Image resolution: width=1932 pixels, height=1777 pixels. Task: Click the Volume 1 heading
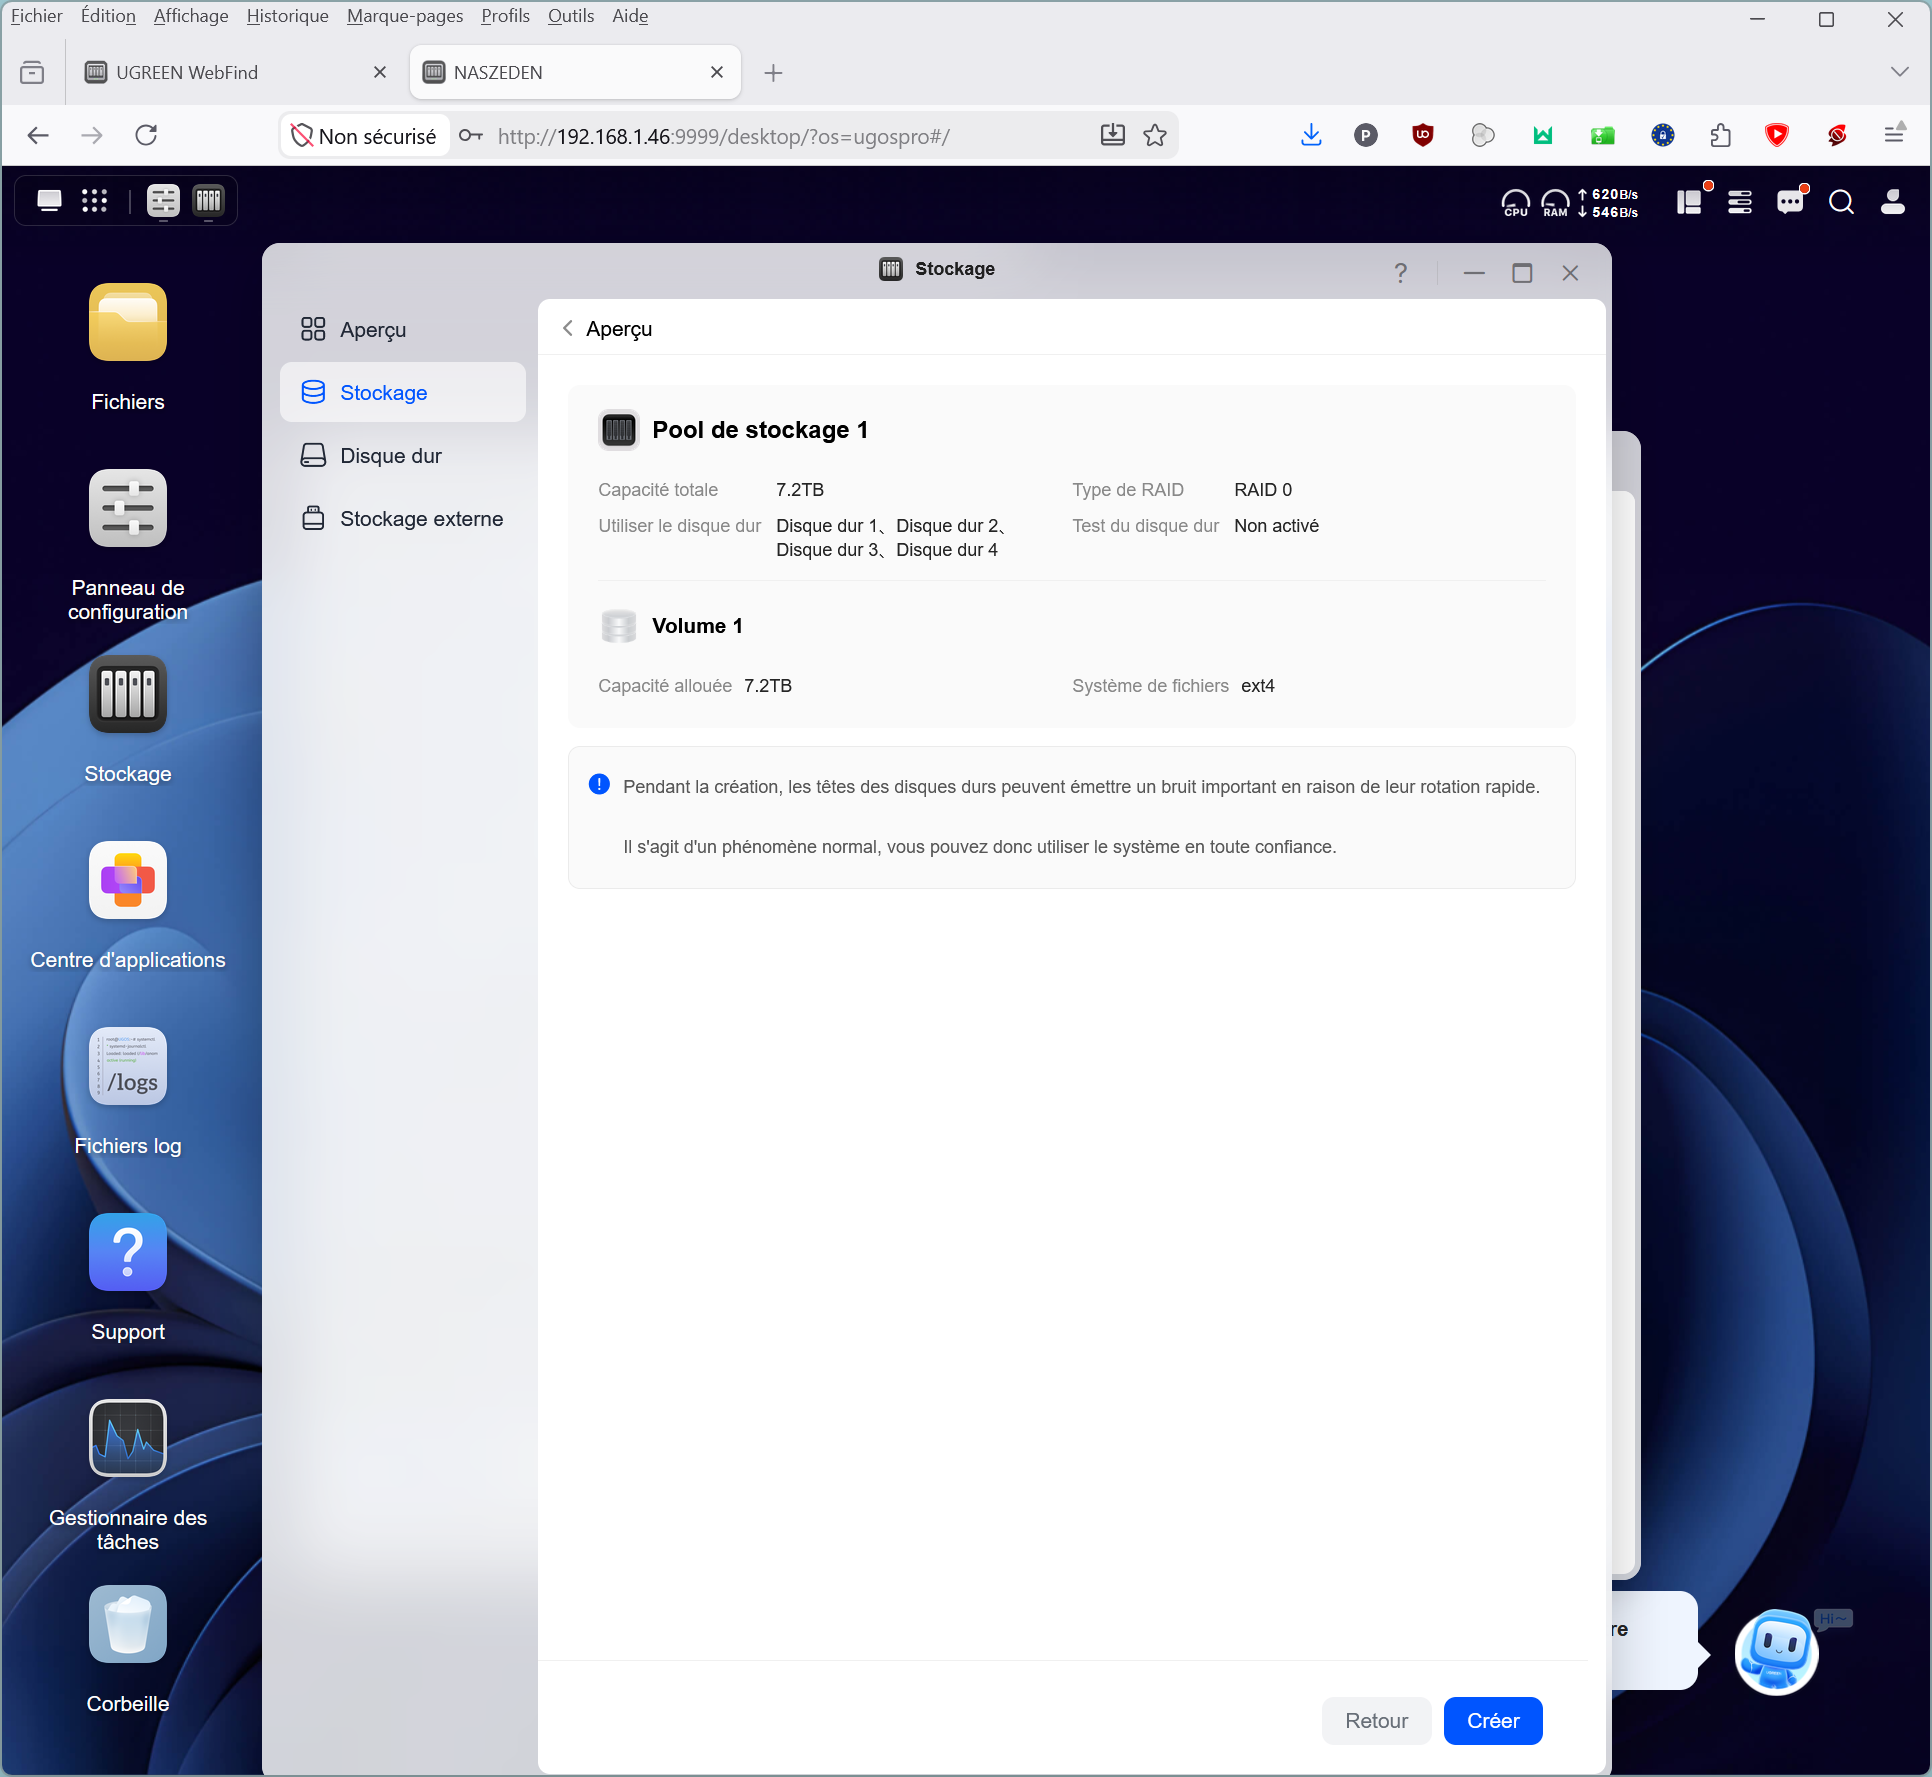(697, 626)
